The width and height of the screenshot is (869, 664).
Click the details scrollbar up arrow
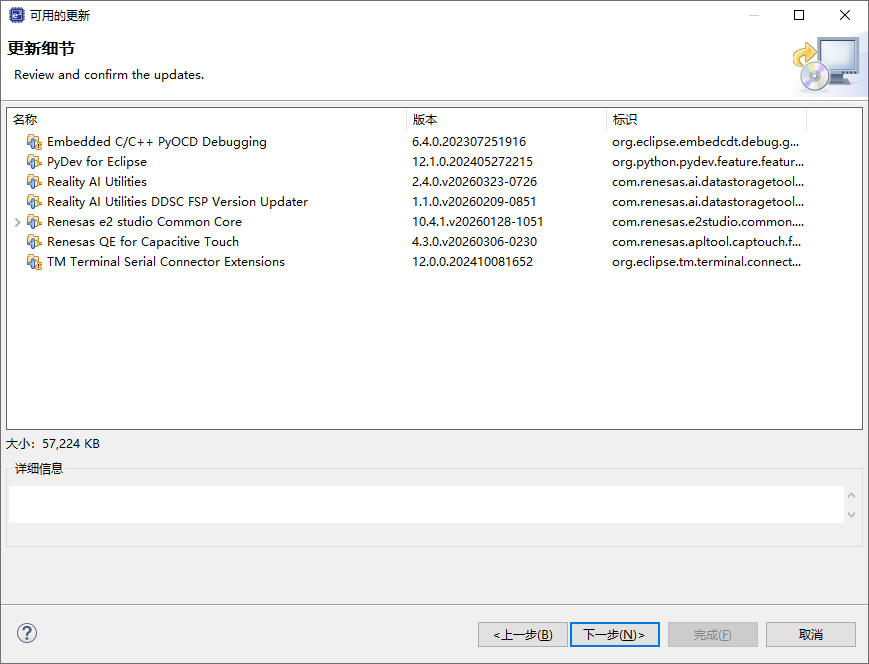[x=852, y=495]
